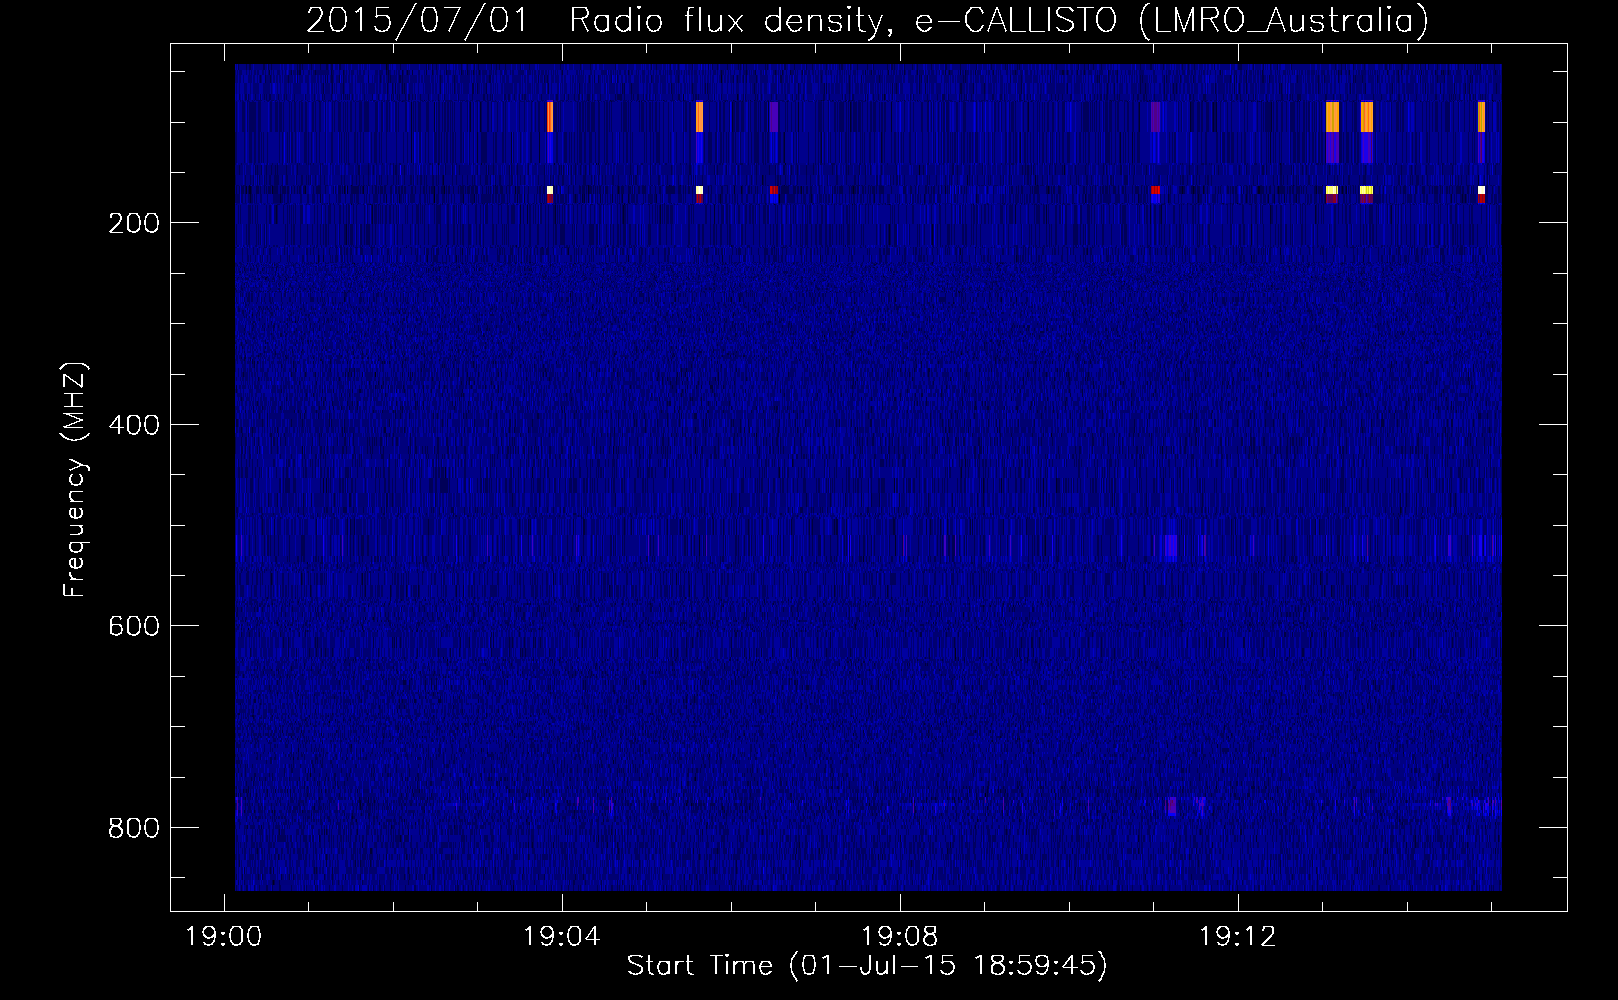This screenshot has width=1618, height=1000.
Task: Select the 19:12 time tick label
Action: (1238, 936)
